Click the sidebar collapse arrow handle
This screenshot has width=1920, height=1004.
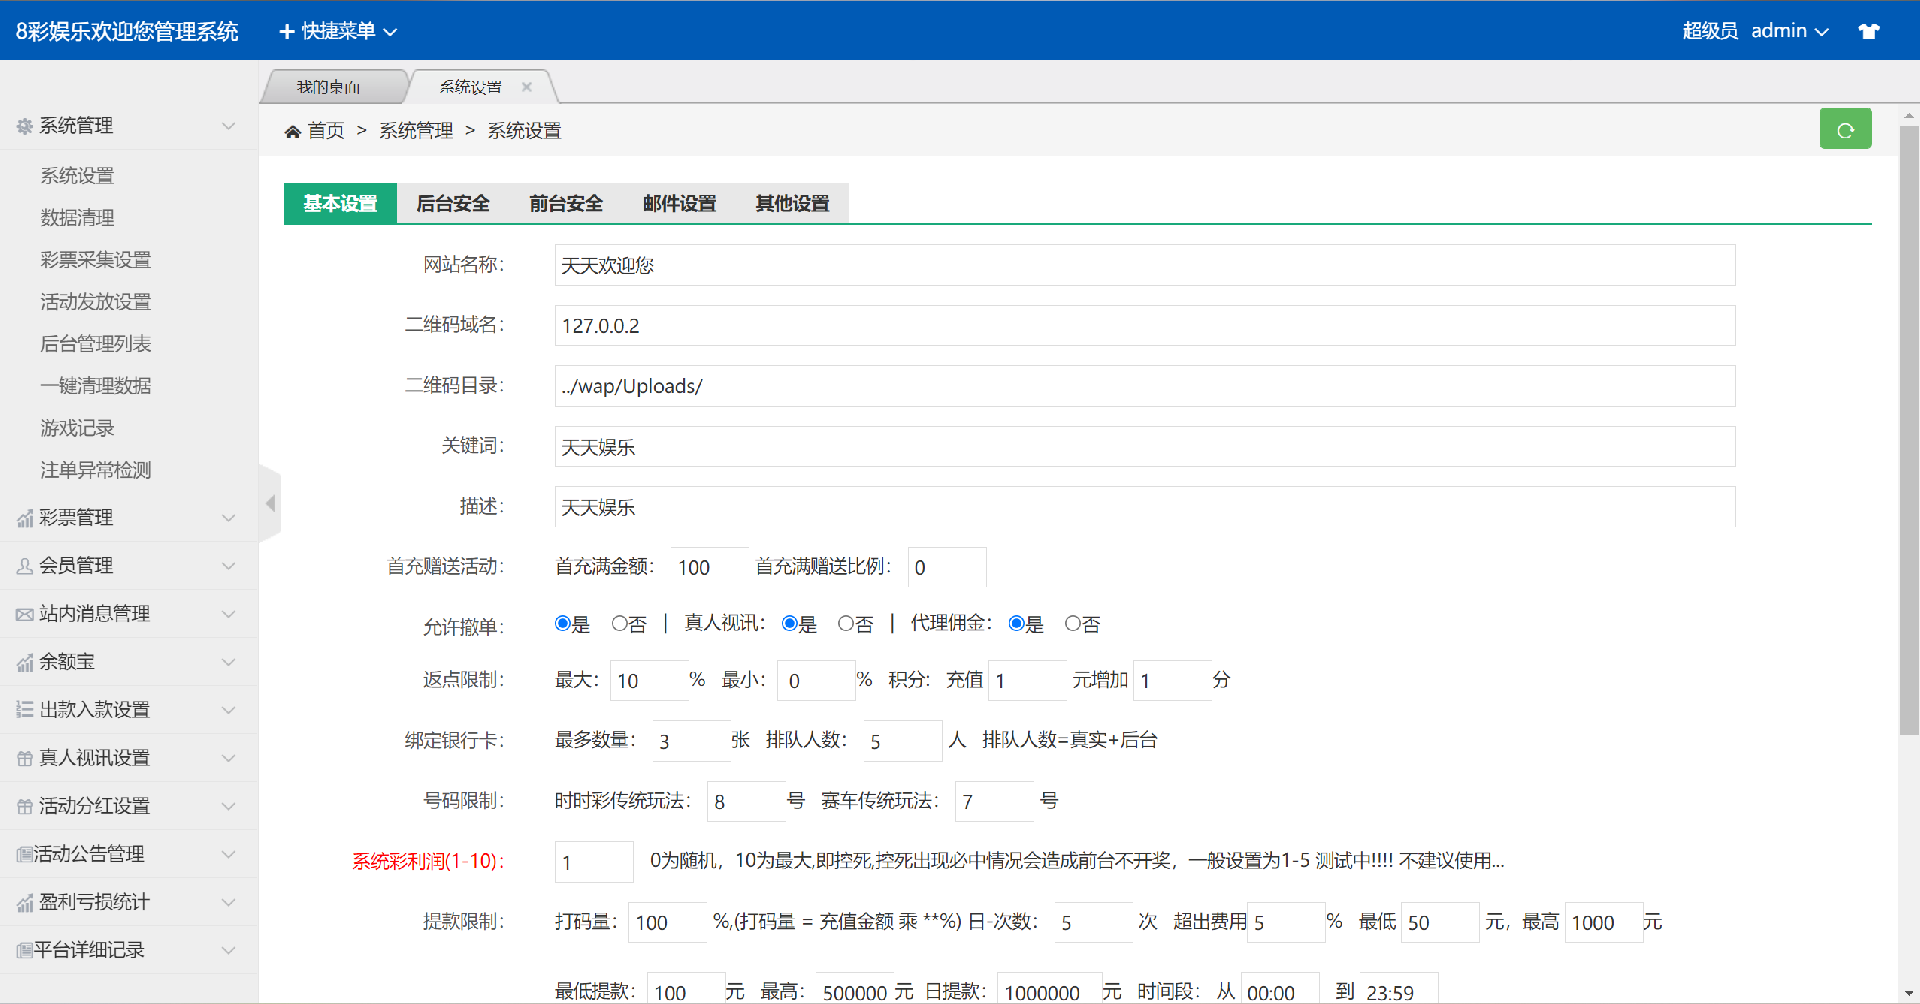270,503
